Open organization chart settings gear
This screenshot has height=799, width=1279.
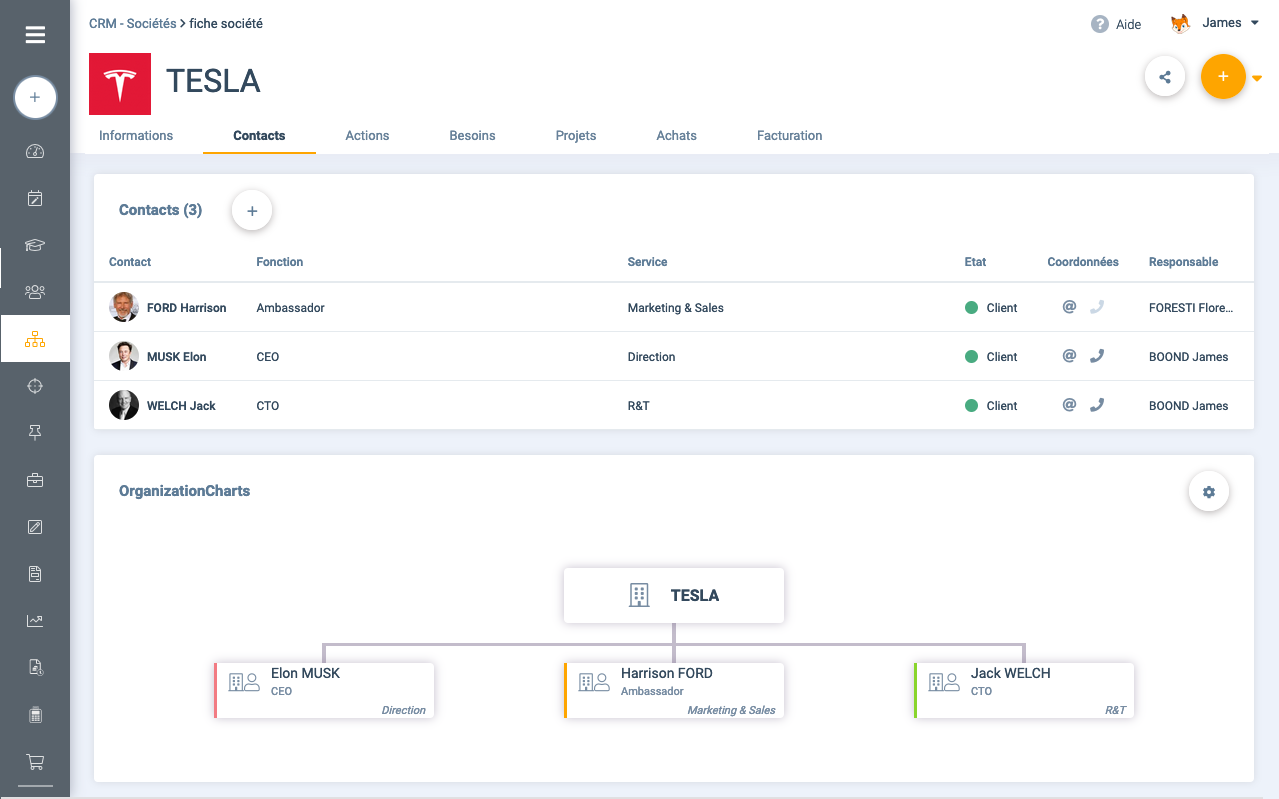coord(1209,492)
